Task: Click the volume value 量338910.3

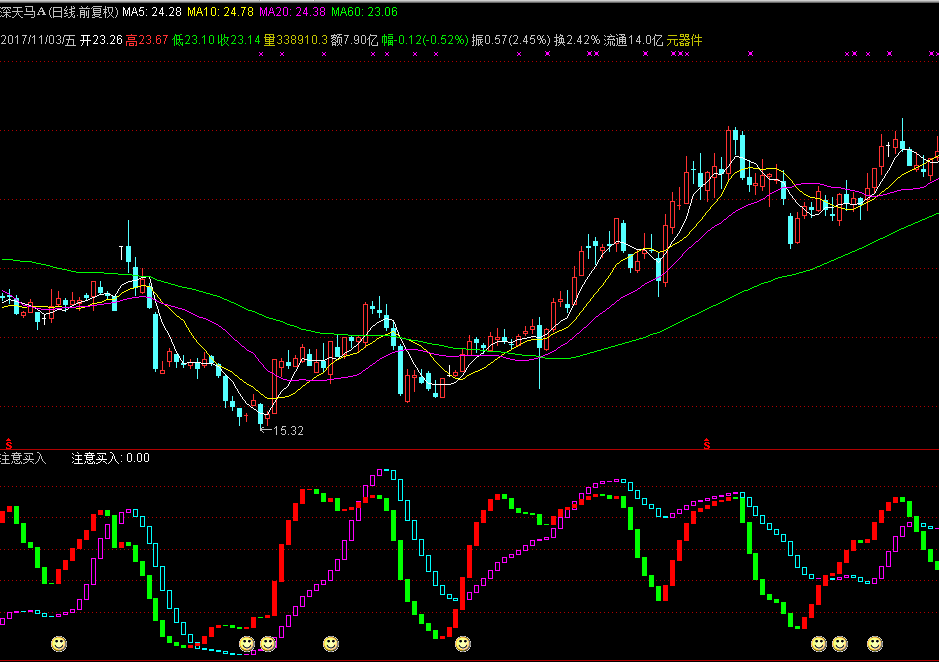Action: (x=296, y=40)
